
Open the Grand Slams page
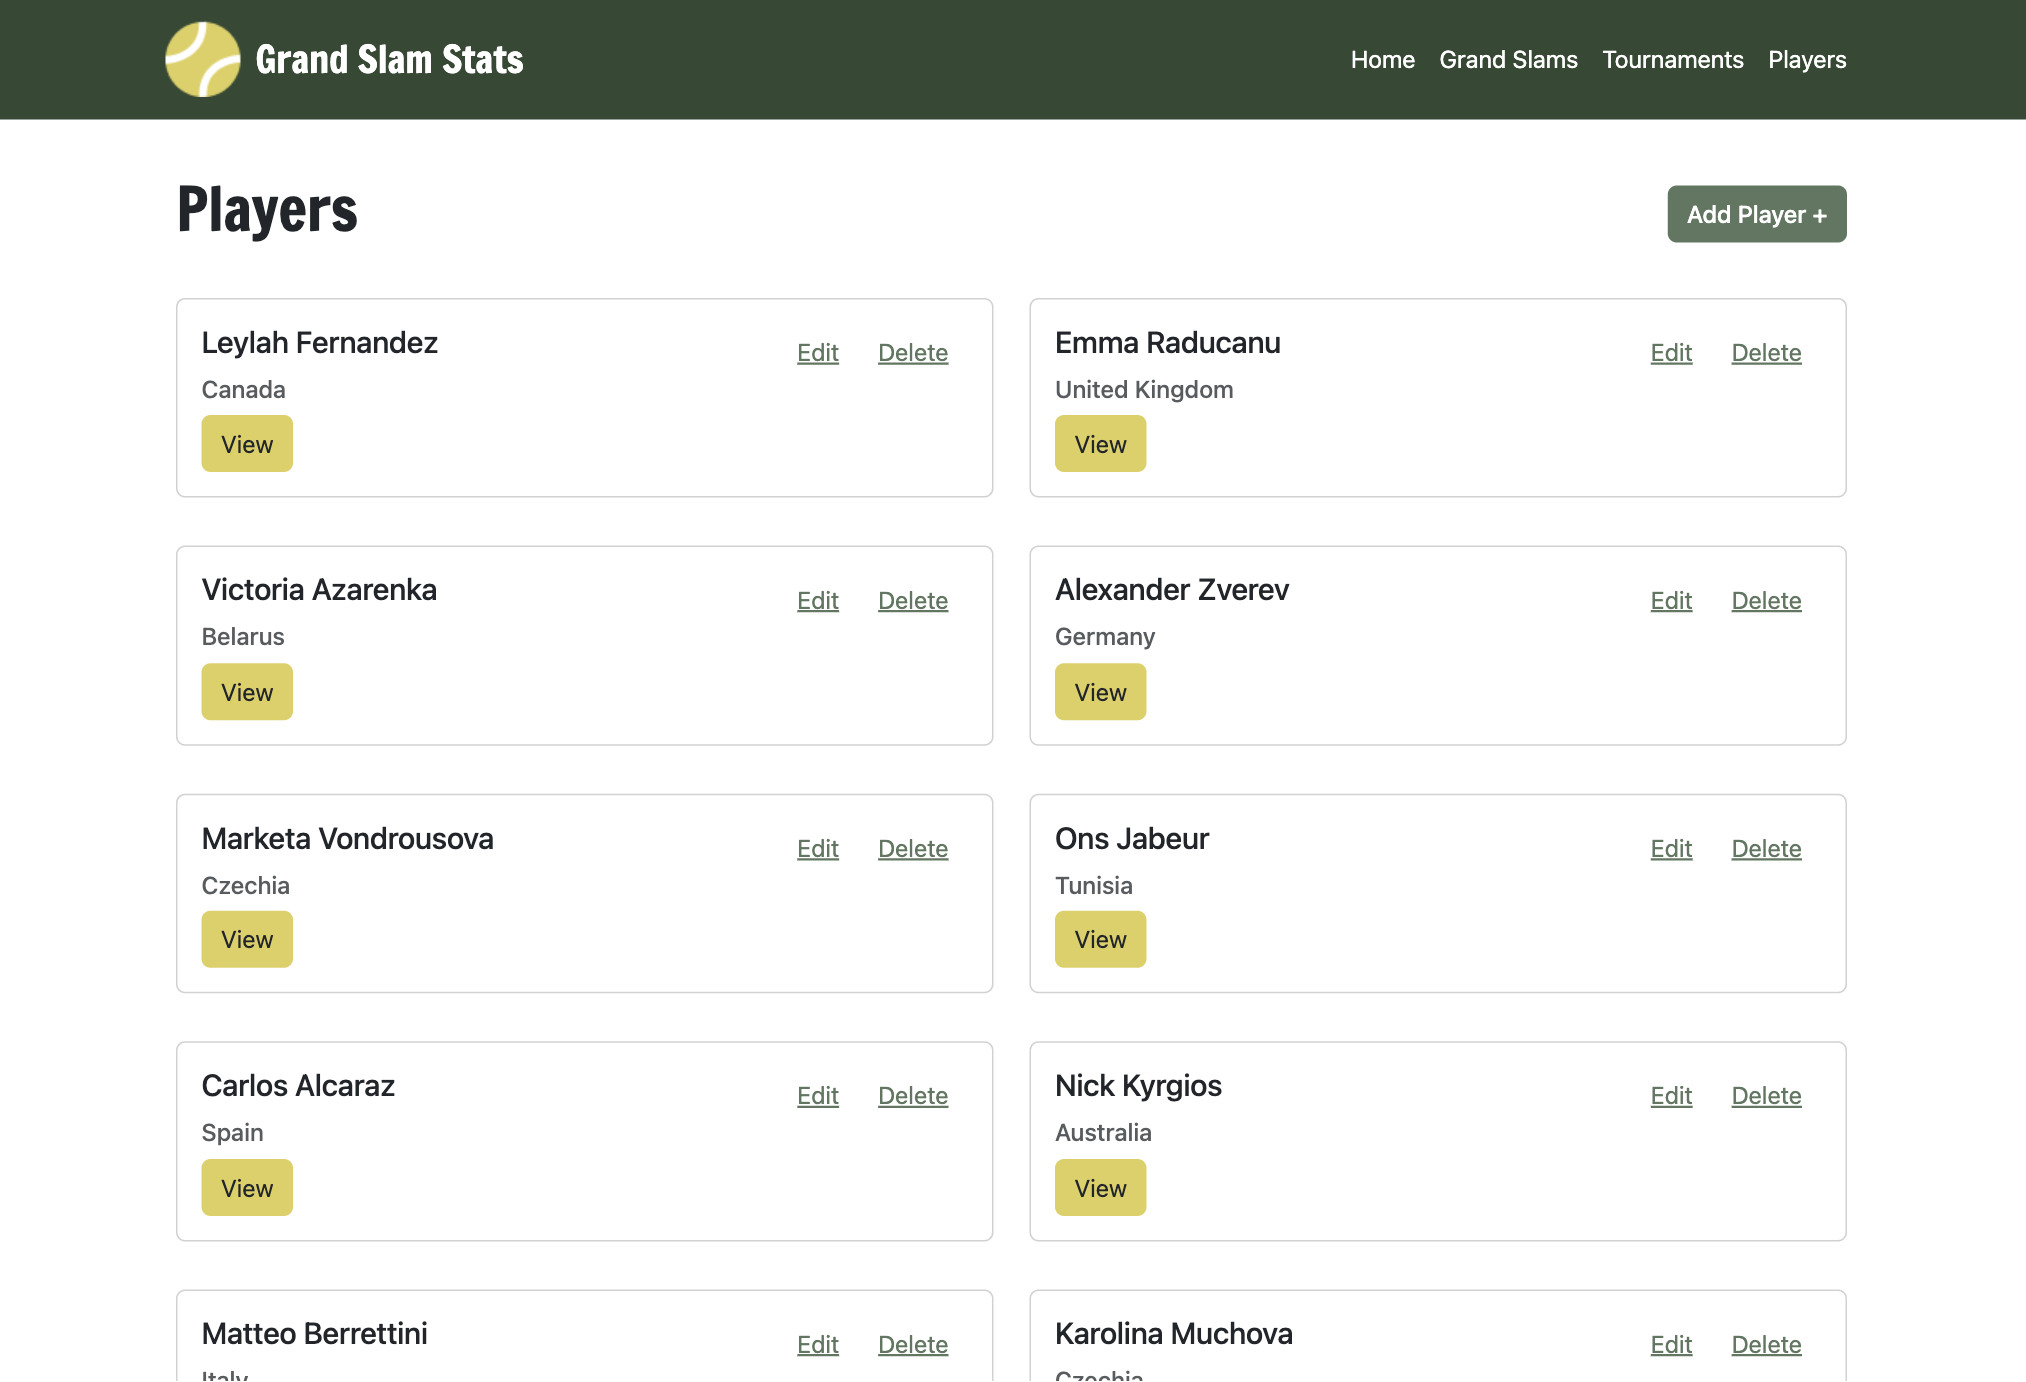(x=1508, y=60)
